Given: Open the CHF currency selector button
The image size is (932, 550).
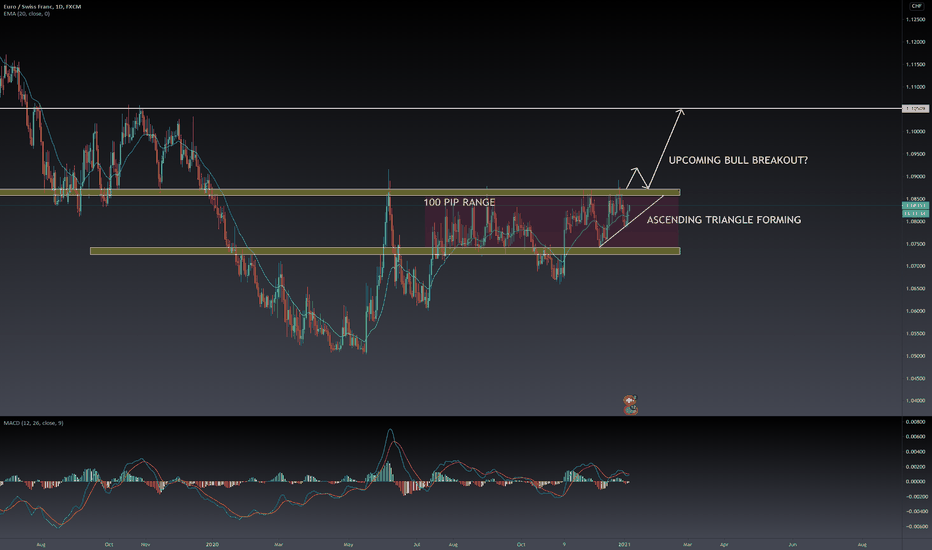Looking at the screenshot, I should pos(916,6).
